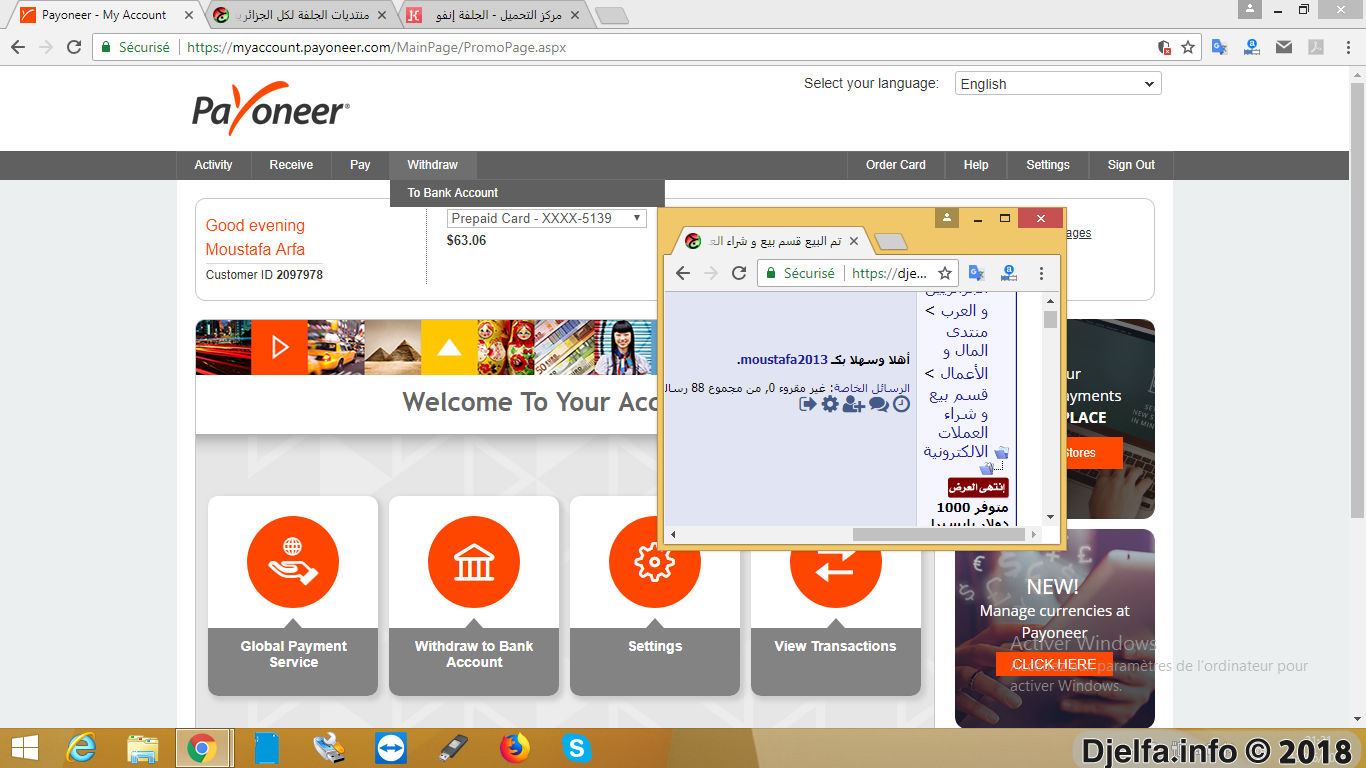Click settings gear icon in forum popup
The image size is (1366, 768).
point(830,404)
